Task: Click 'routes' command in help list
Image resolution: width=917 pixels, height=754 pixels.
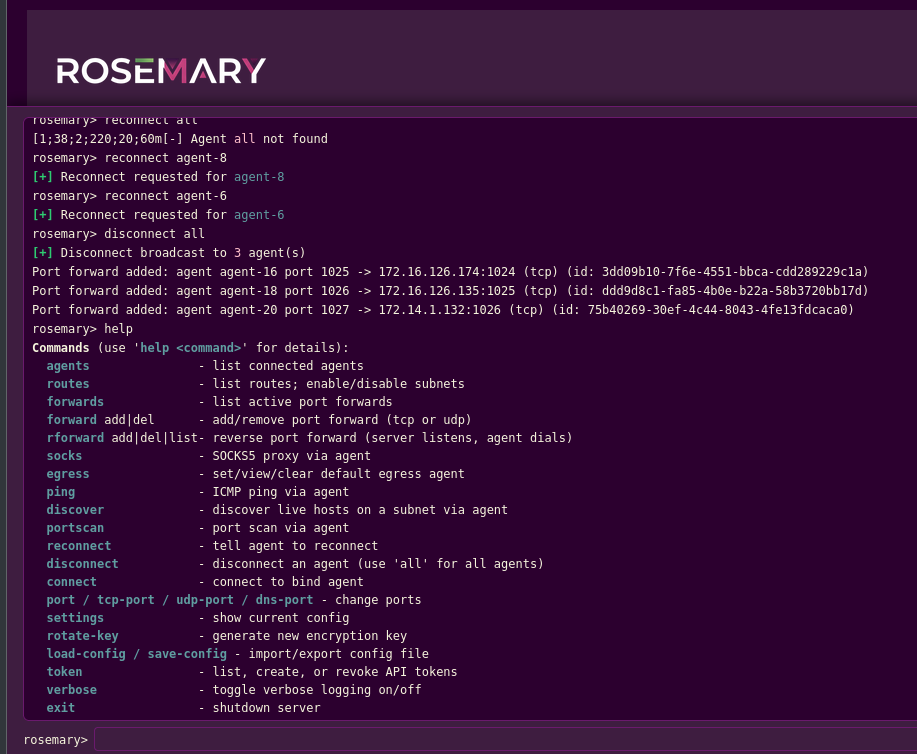Action: (x=68, y=384)
